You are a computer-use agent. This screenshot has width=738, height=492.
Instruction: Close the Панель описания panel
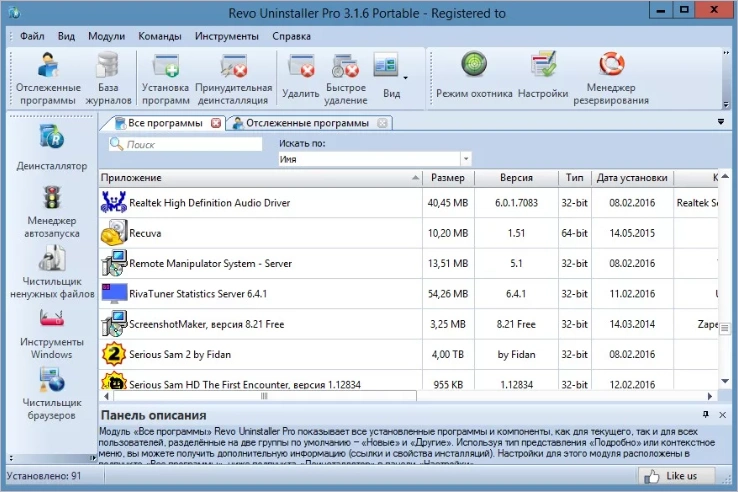pos(722,415)
